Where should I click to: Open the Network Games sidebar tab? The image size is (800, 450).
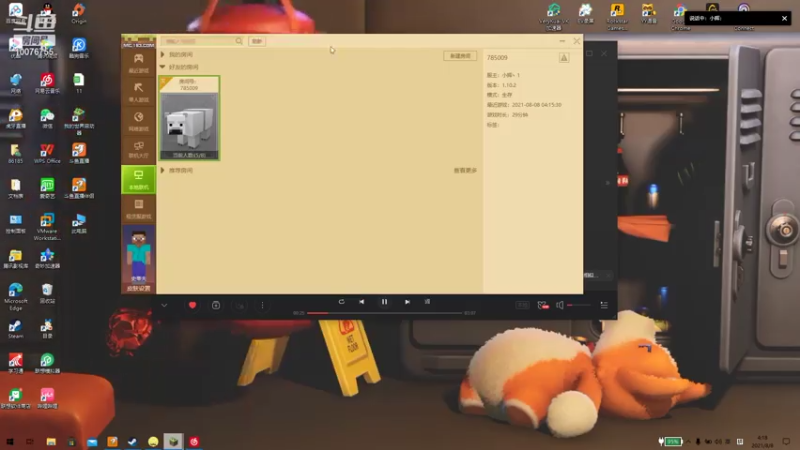[x=138, y=121]
